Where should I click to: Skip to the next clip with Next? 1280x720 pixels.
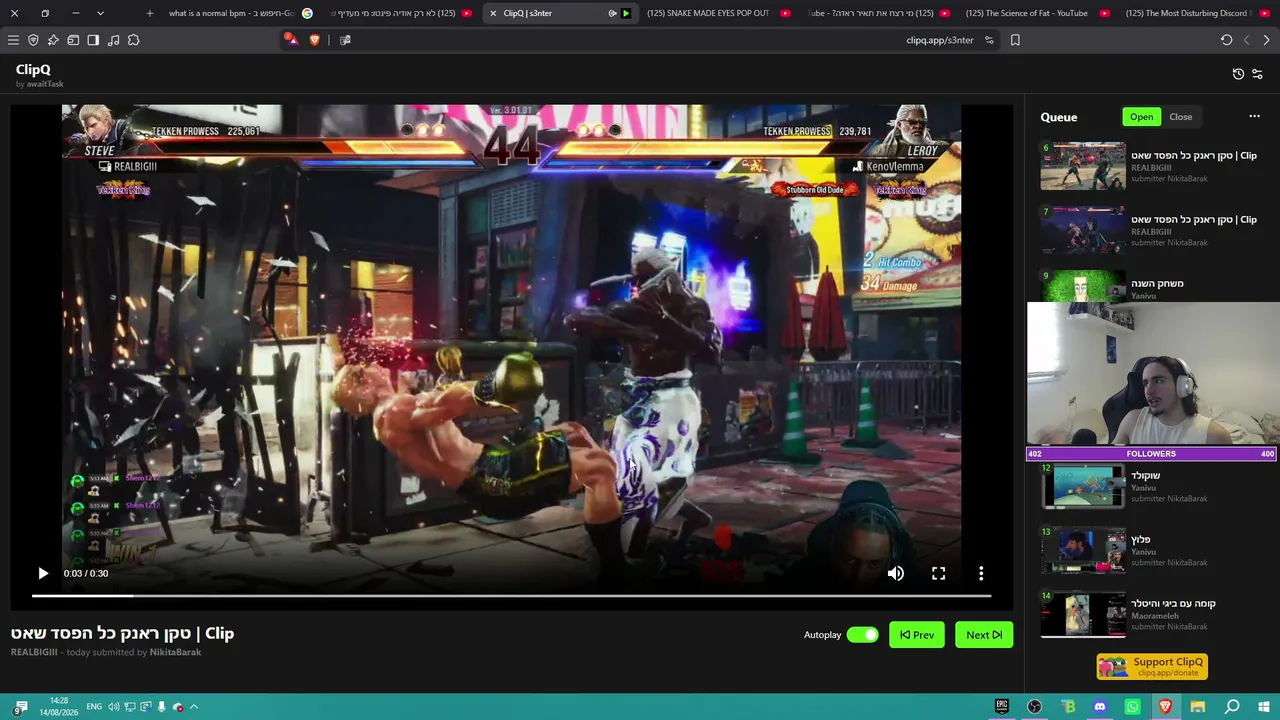(984, 635)
